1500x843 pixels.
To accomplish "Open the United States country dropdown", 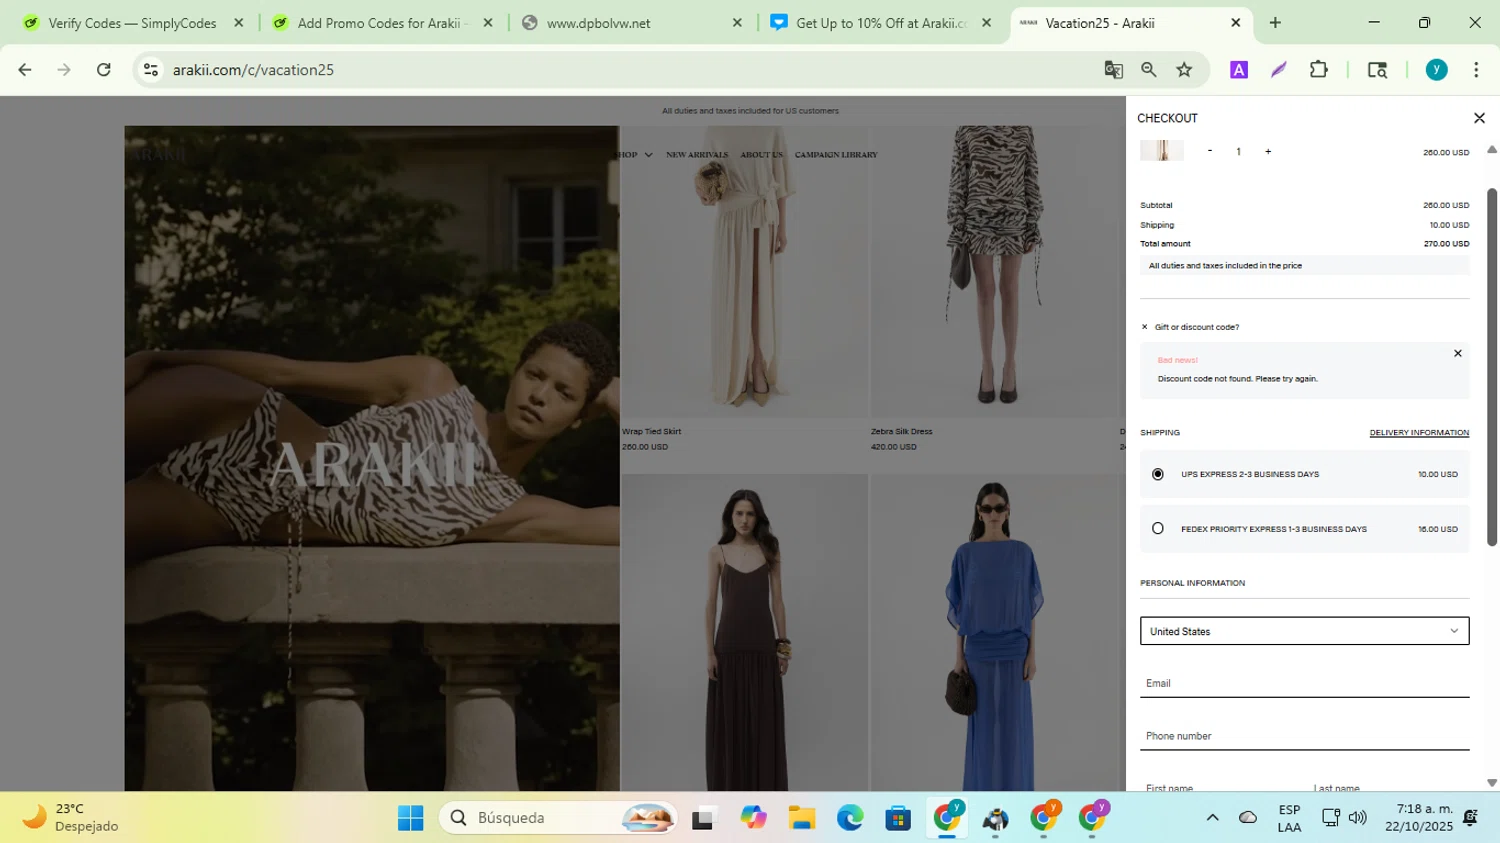I will [x=1304, y=631].
